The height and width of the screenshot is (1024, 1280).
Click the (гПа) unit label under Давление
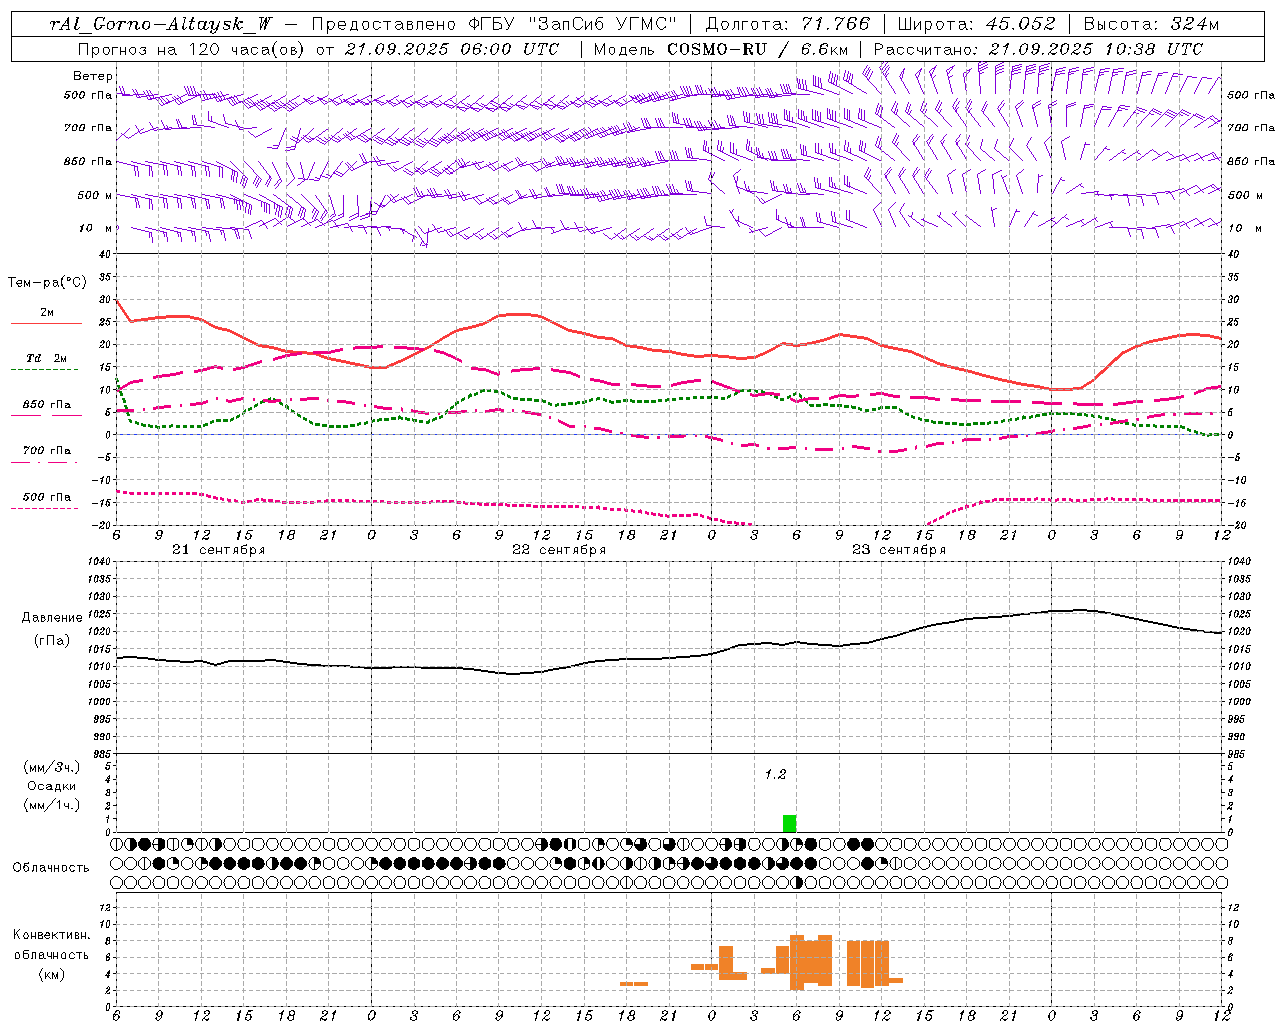point(52,641)
